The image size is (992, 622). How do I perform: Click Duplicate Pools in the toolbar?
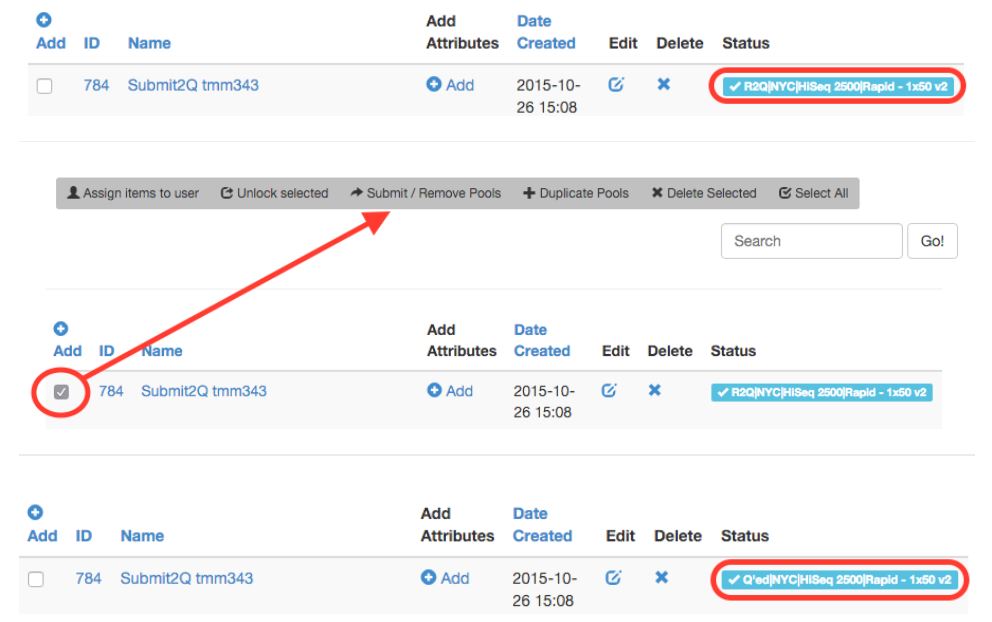[x=576, y=193]
